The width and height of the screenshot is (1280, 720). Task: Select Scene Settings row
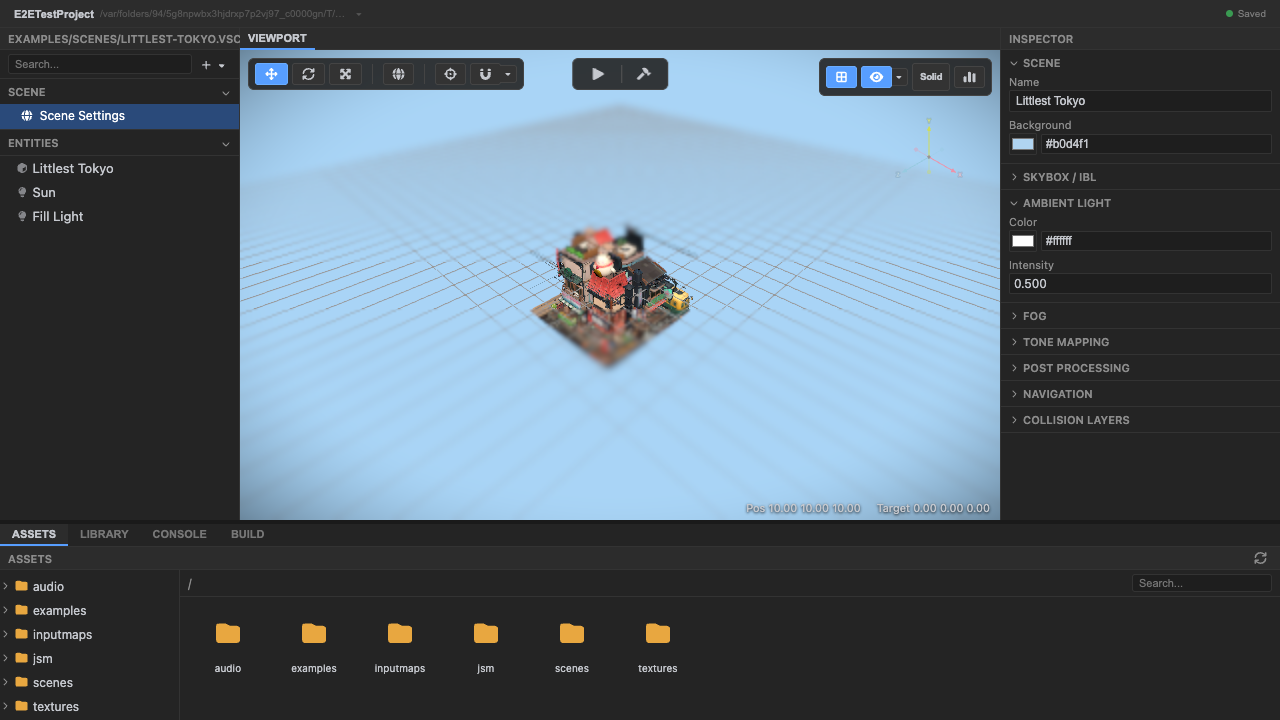coord(120,116)
